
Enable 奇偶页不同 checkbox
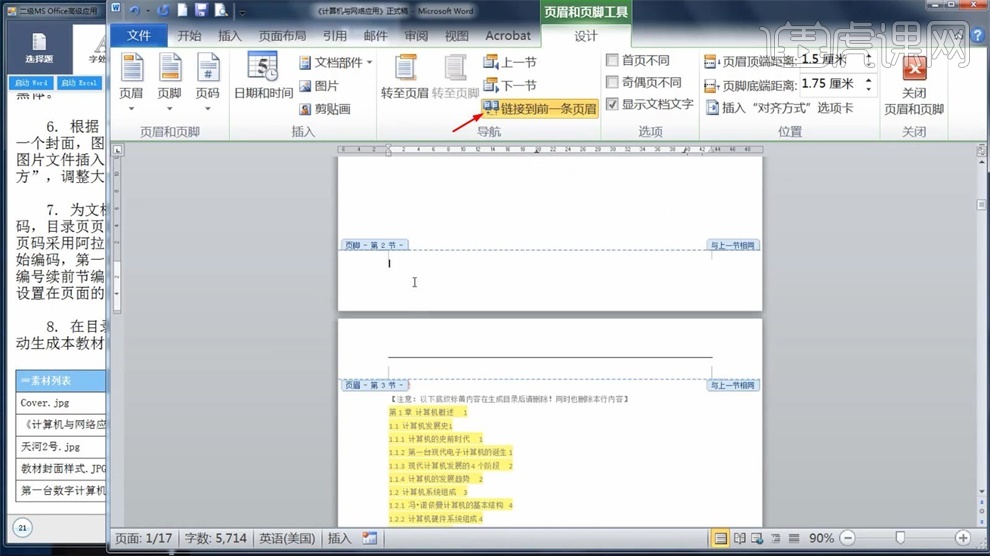coord(612,82)
